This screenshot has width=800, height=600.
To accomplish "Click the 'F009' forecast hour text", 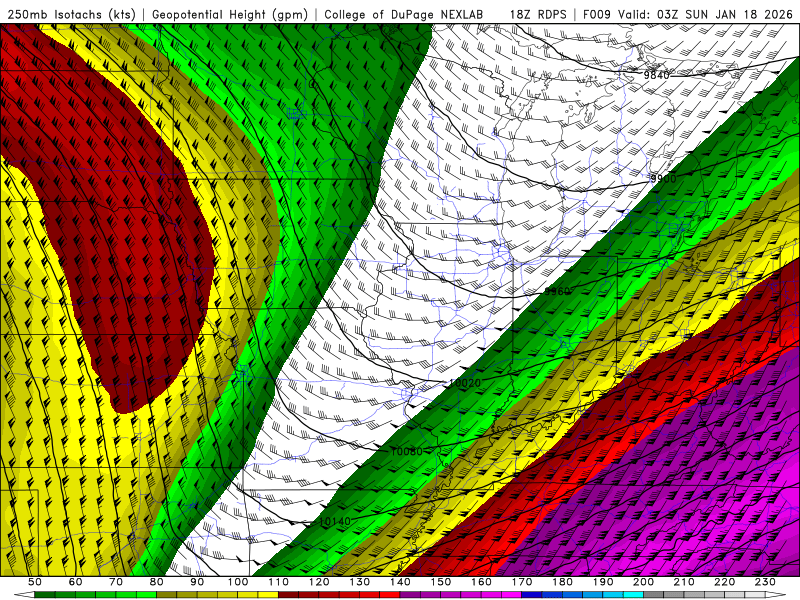I will click(596, 15).
